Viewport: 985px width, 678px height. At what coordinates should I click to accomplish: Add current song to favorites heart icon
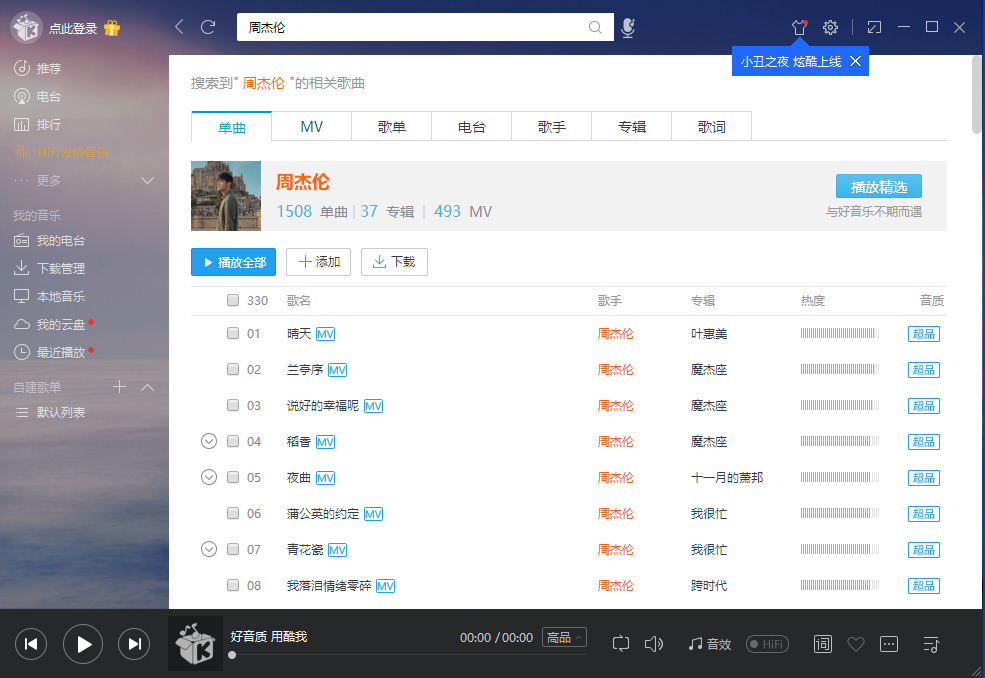tap(855, 644)
